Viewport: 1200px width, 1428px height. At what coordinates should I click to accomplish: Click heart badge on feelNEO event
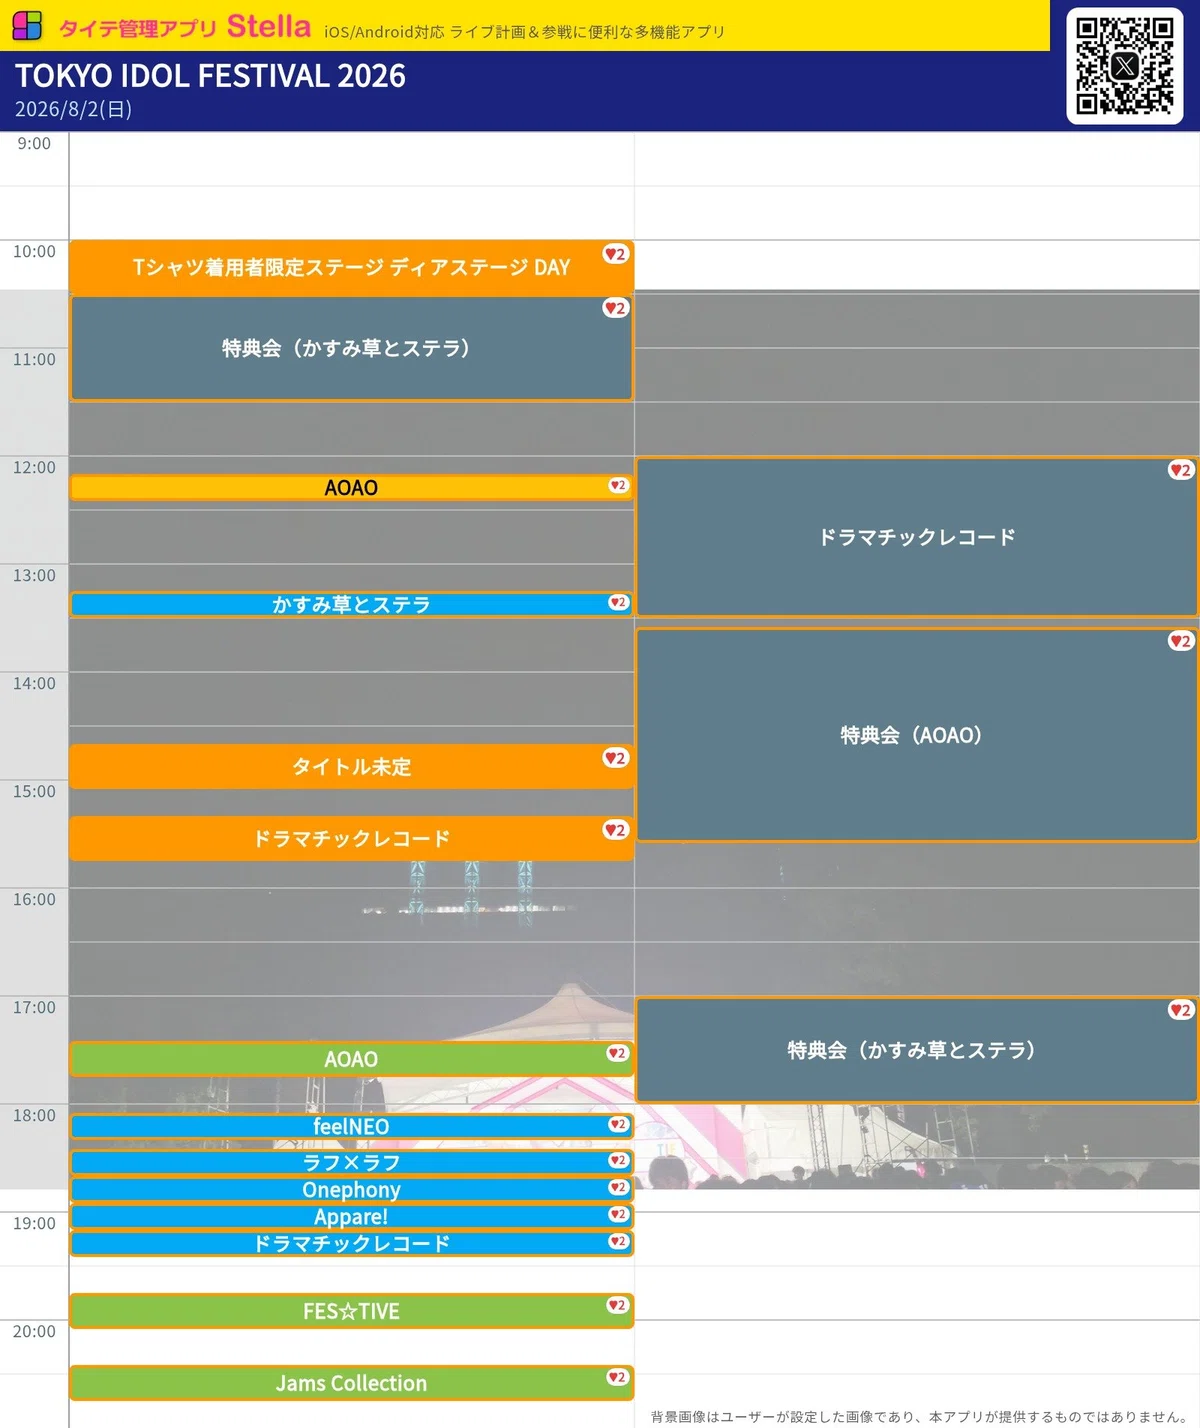[x=619, y=1124]
